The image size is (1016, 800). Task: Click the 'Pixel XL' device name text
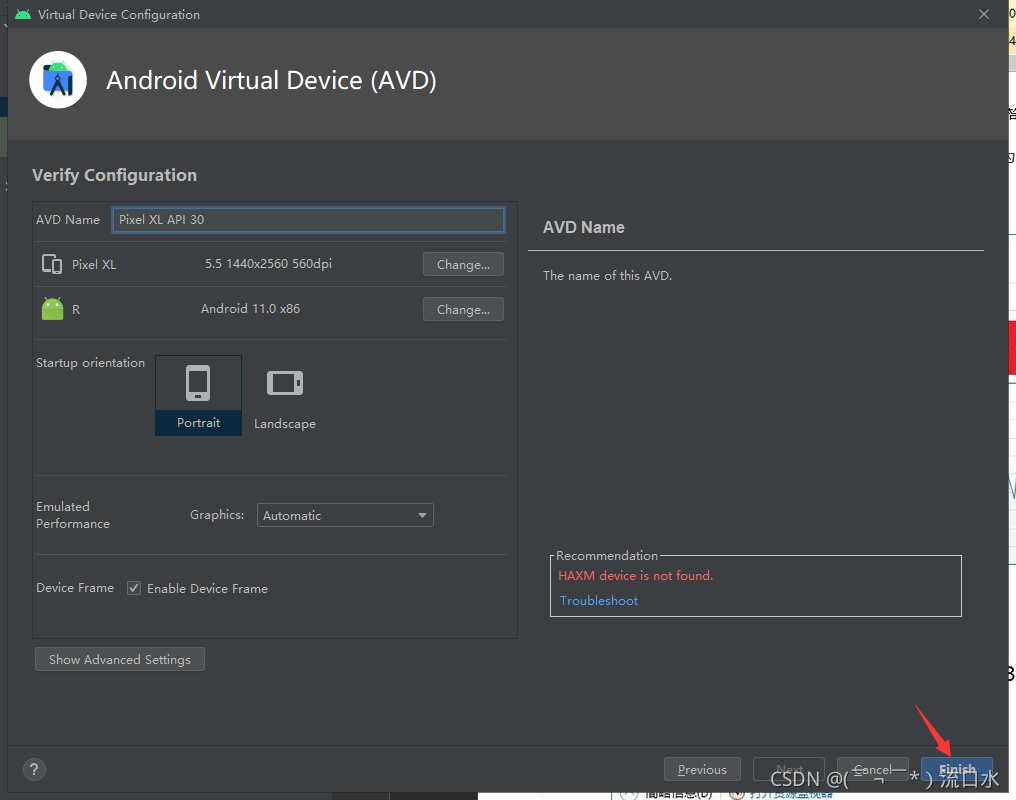94,264
